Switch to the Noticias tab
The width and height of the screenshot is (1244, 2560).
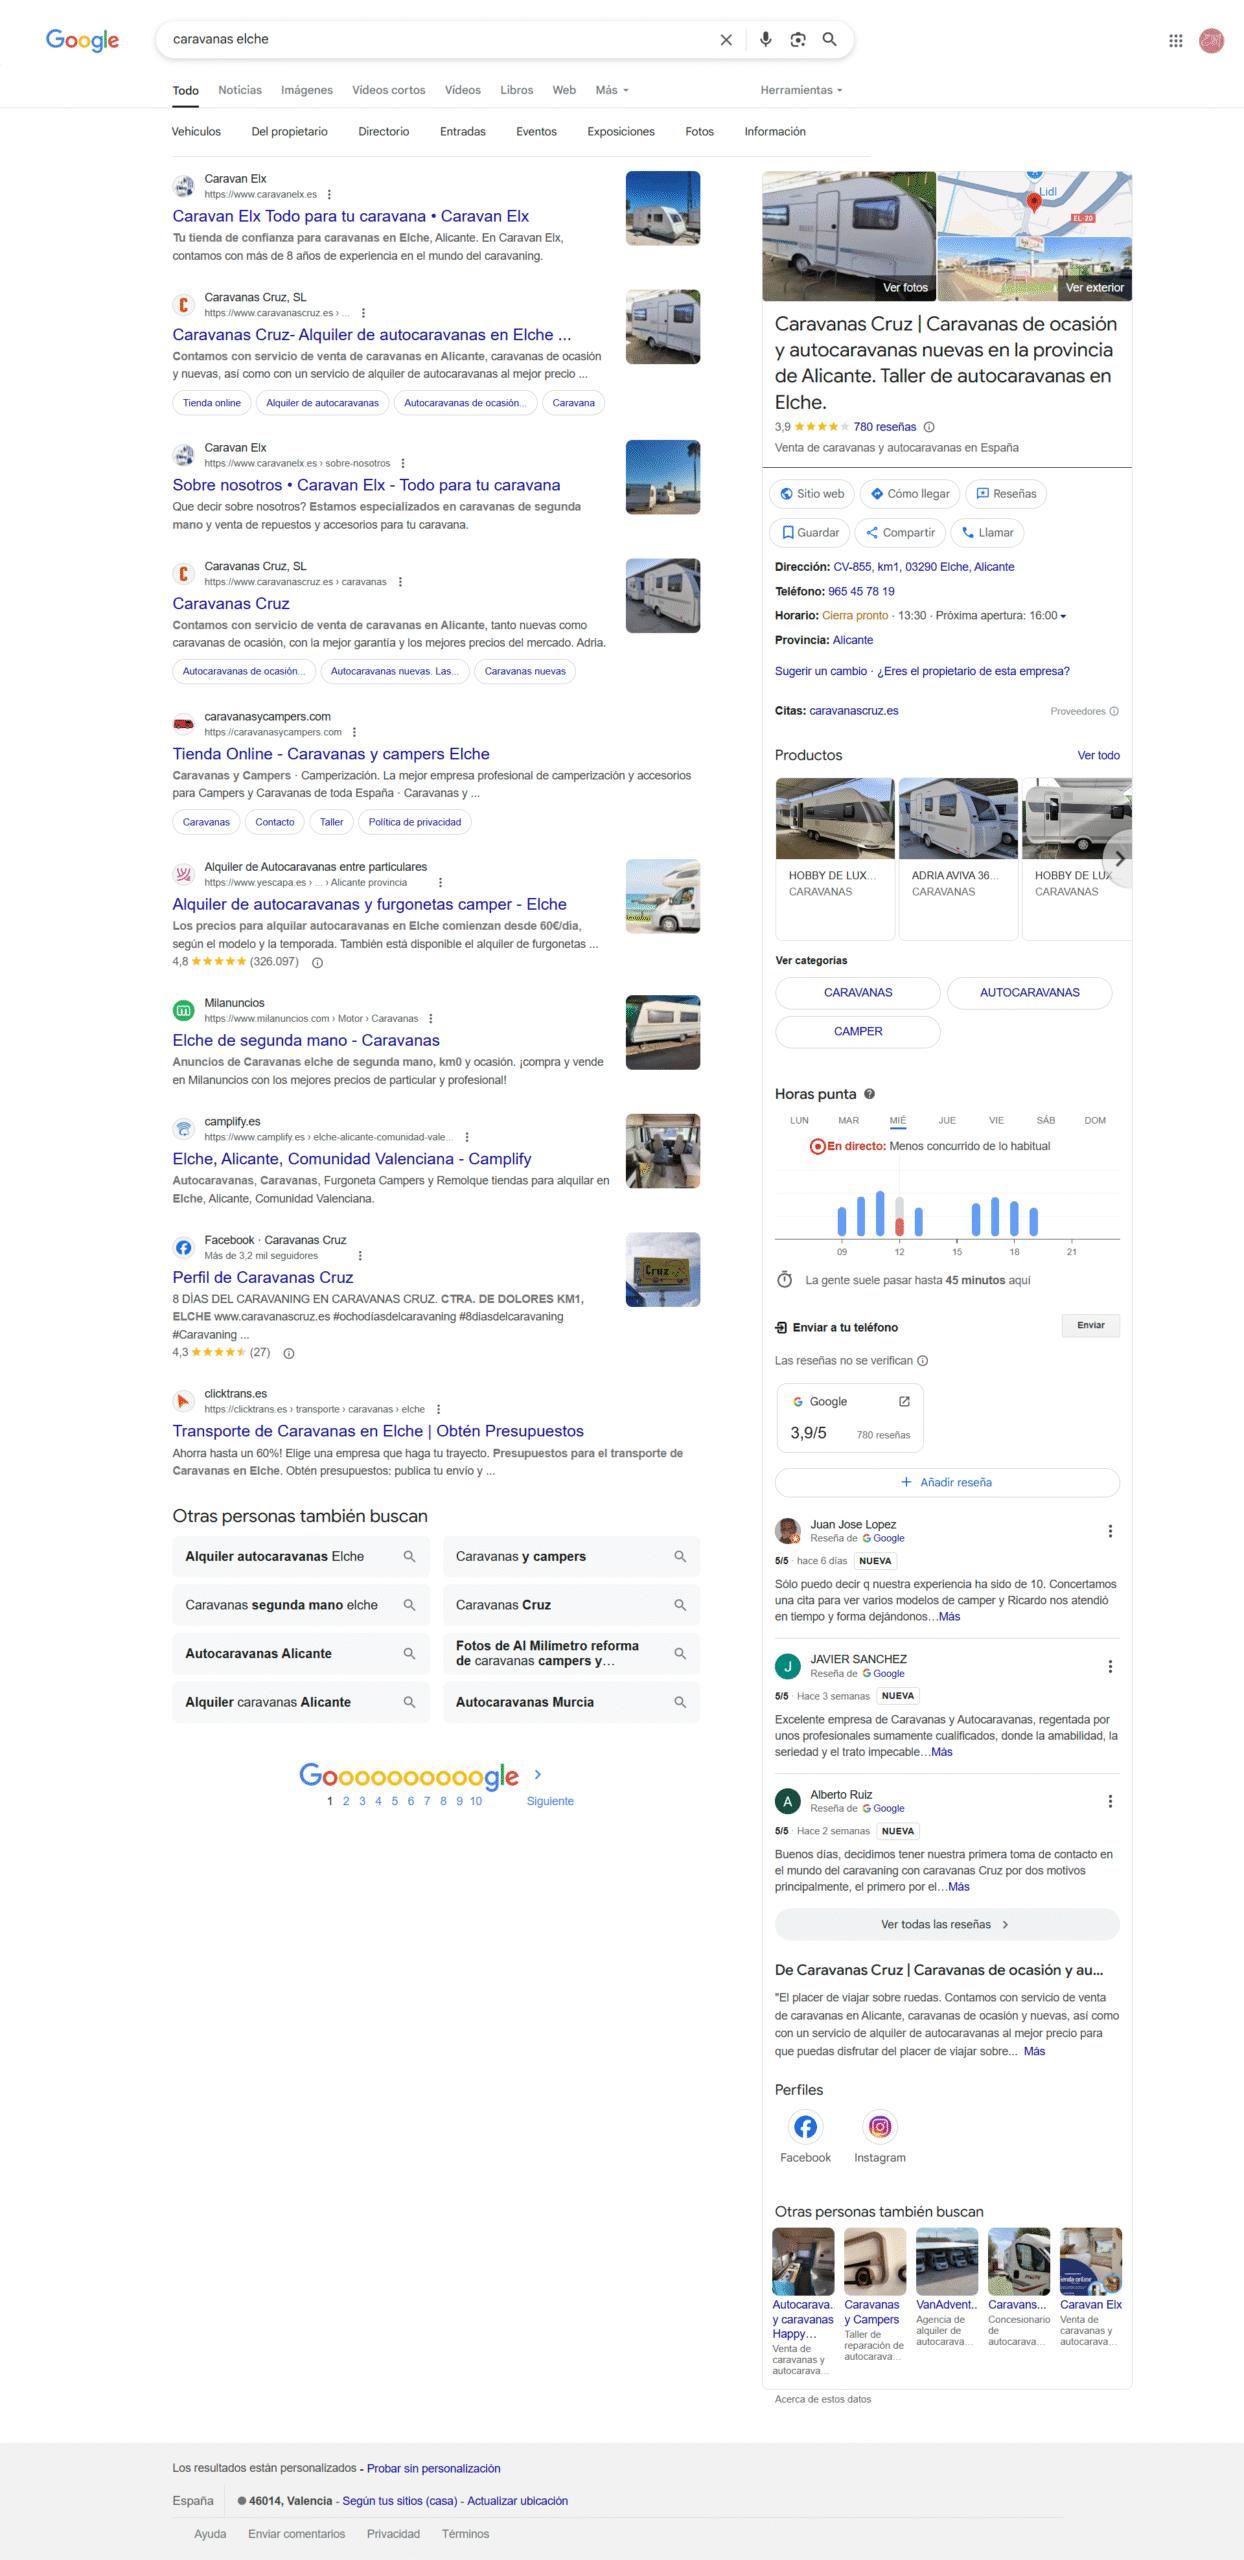click(240, 90)
